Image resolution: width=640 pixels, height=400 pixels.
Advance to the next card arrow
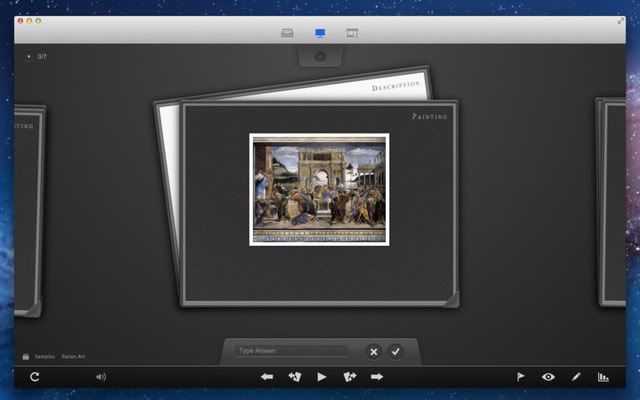[377, 377]
